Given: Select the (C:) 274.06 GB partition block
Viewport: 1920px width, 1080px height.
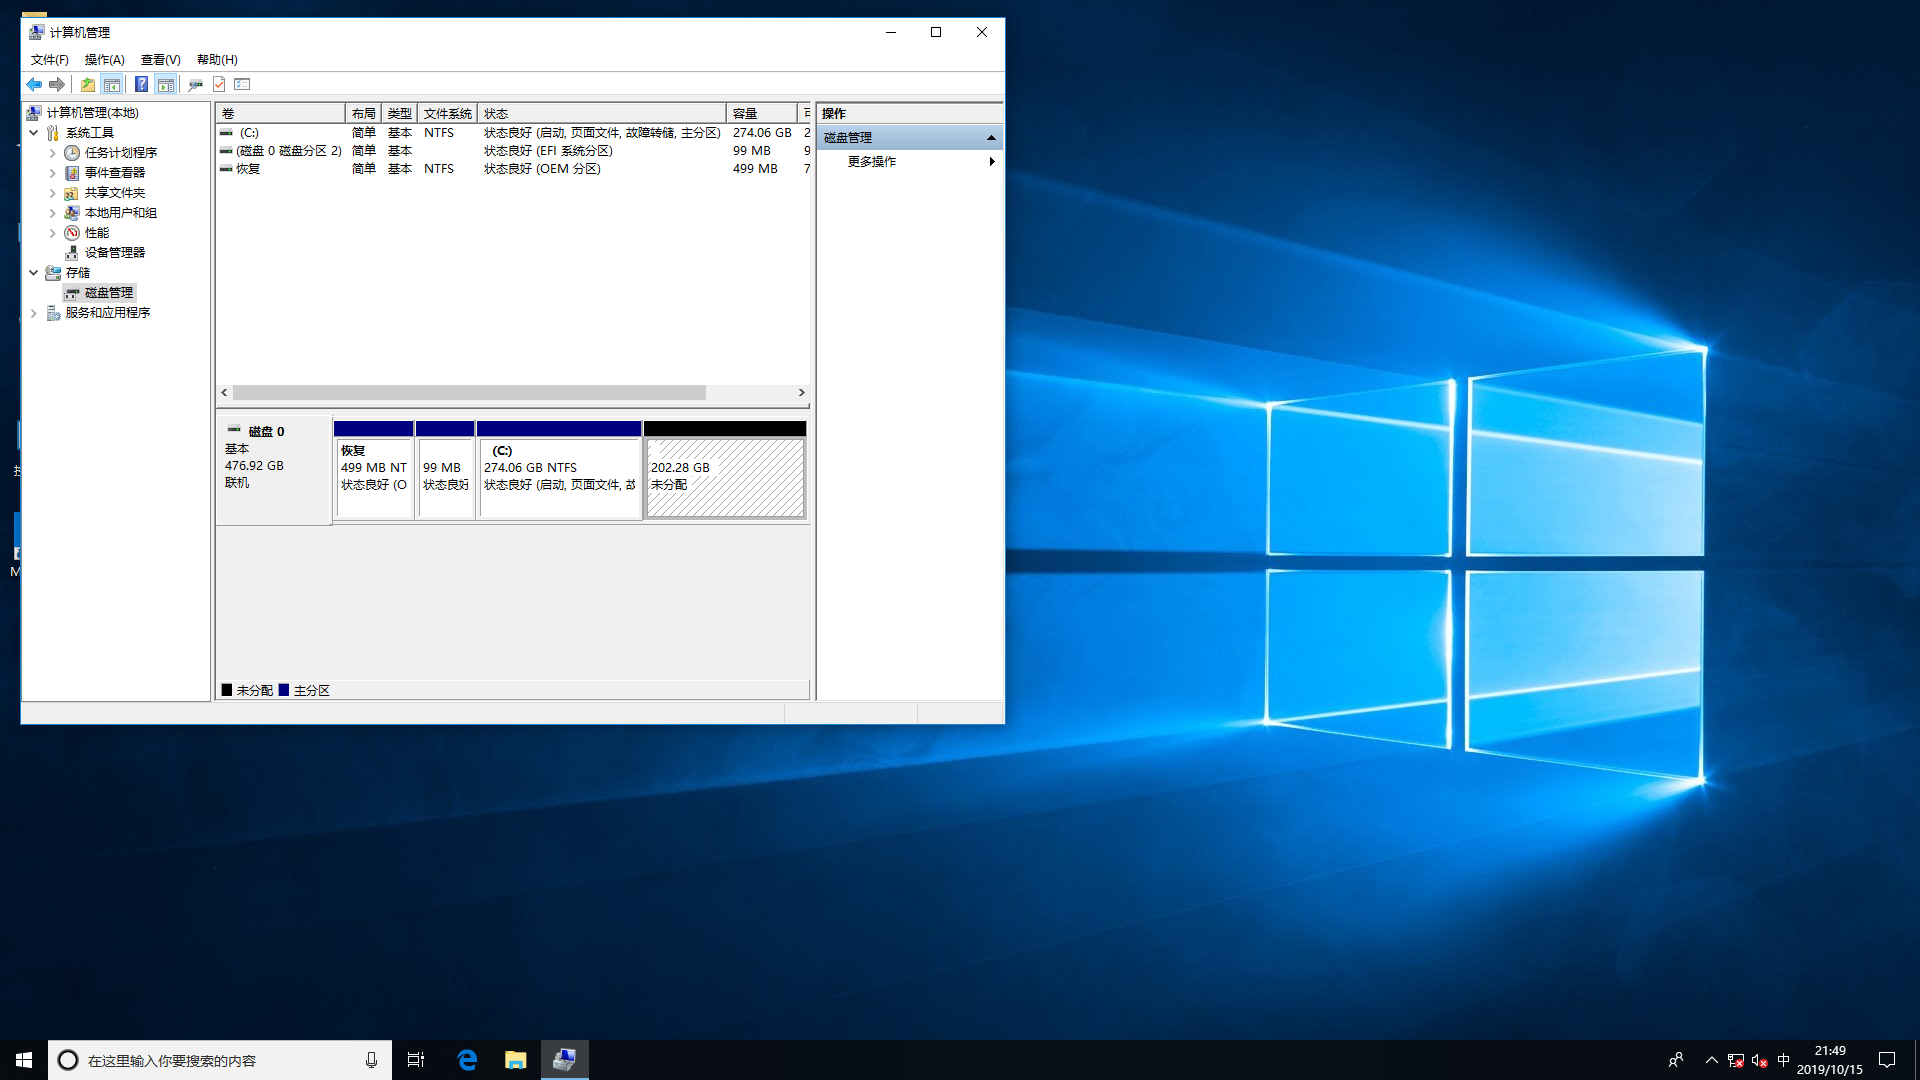Looking at the screenshot, I should coord(559,470).
